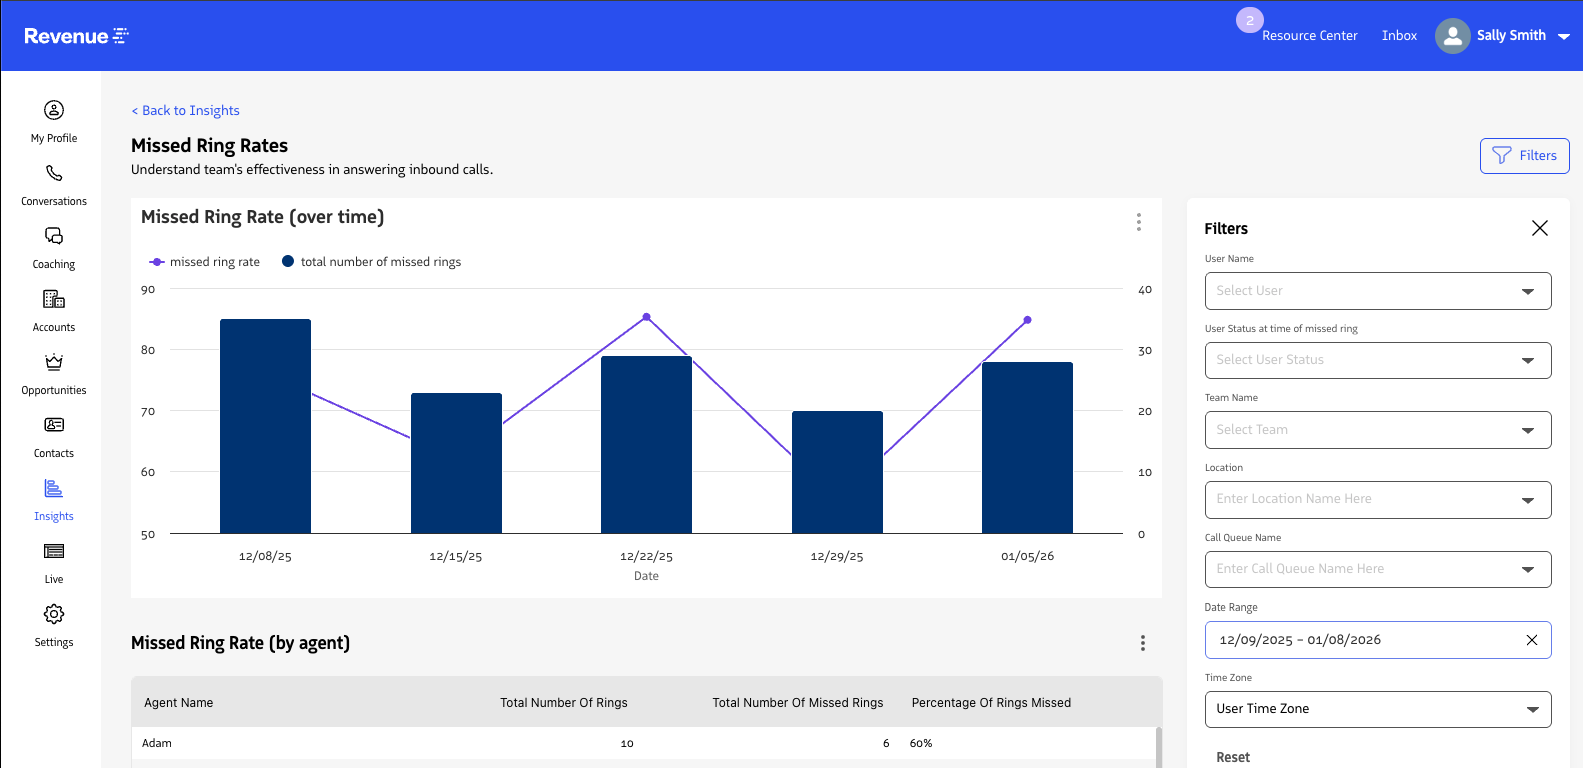Screen dimensions: 1583x768
Task: Toggle the missed ring rate legend series
Action: (x=205, y=262)
